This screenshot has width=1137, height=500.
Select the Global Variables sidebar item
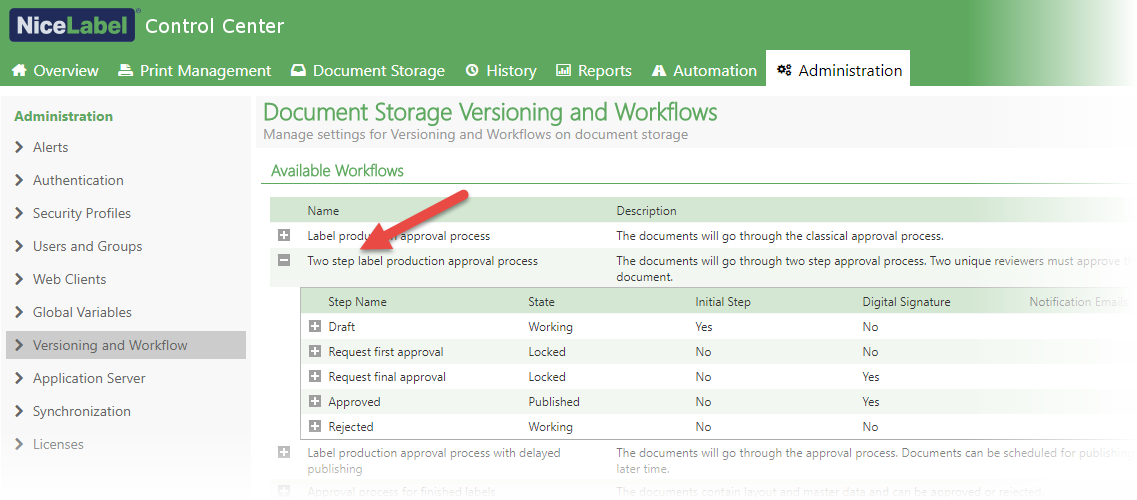(x=82, y=312)
